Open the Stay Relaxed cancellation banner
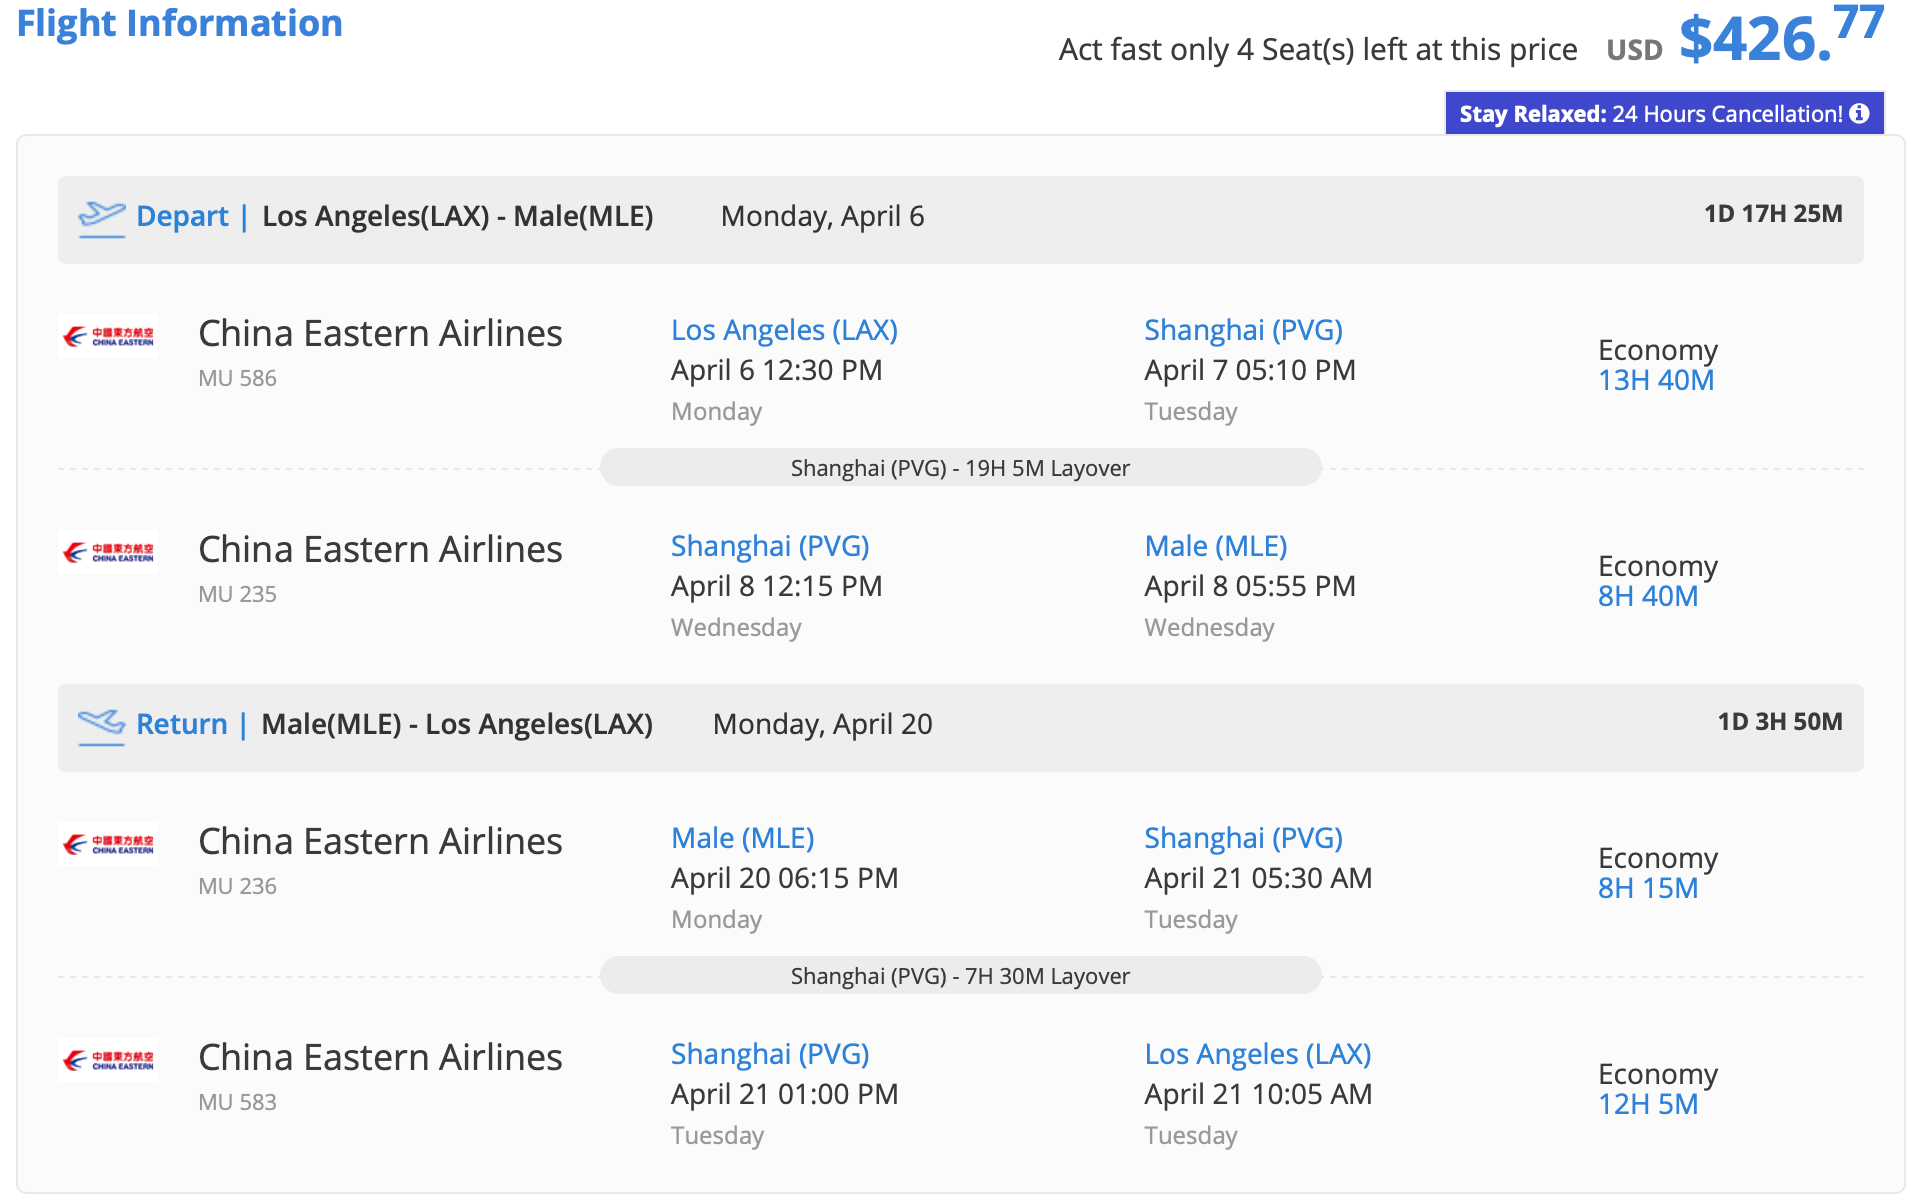This screenshot has width=1918, height=1204. (1650, 114)
